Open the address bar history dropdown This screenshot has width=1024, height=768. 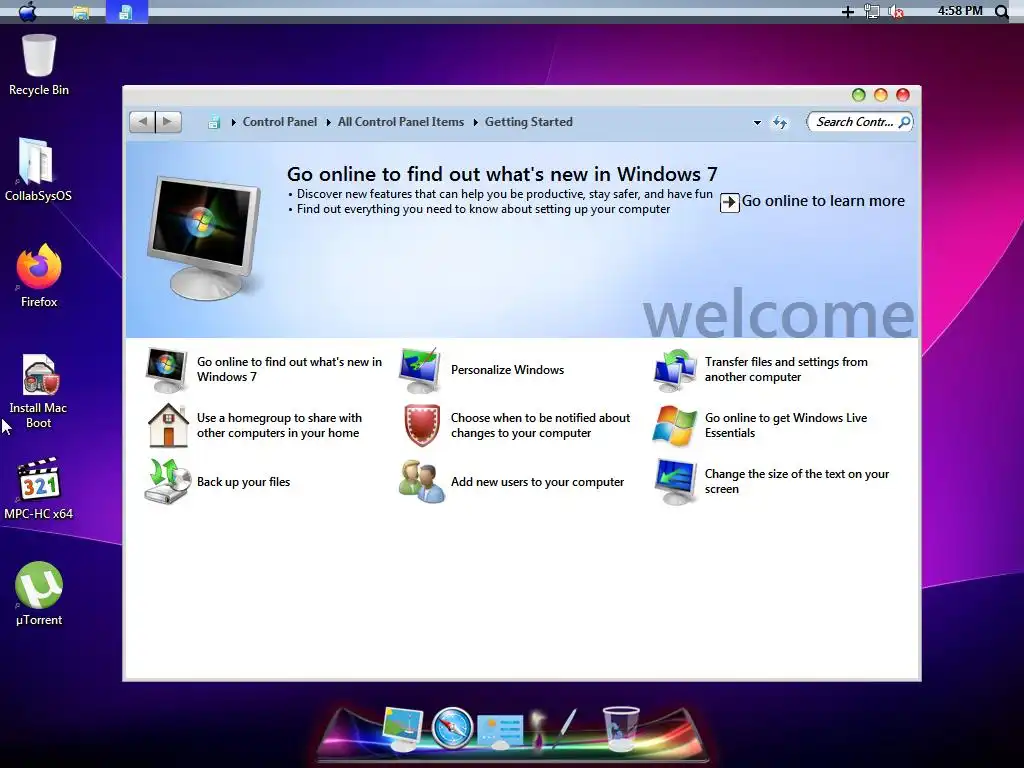pyautogui.click(x=757, y=123)
